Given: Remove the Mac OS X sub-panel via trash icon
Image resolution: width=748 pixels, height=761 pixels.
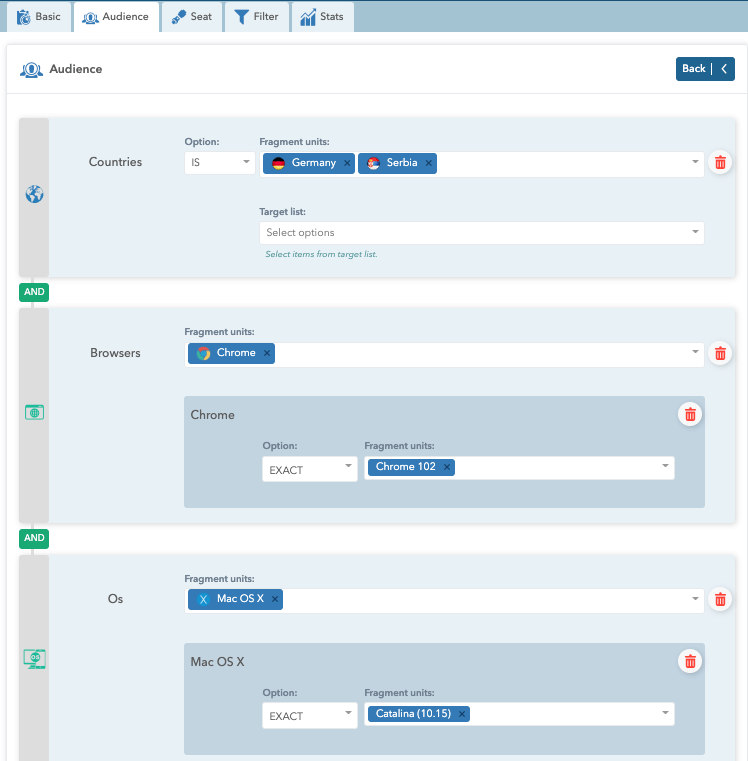Looking at the screenshot, I should (x=689, y=661).
